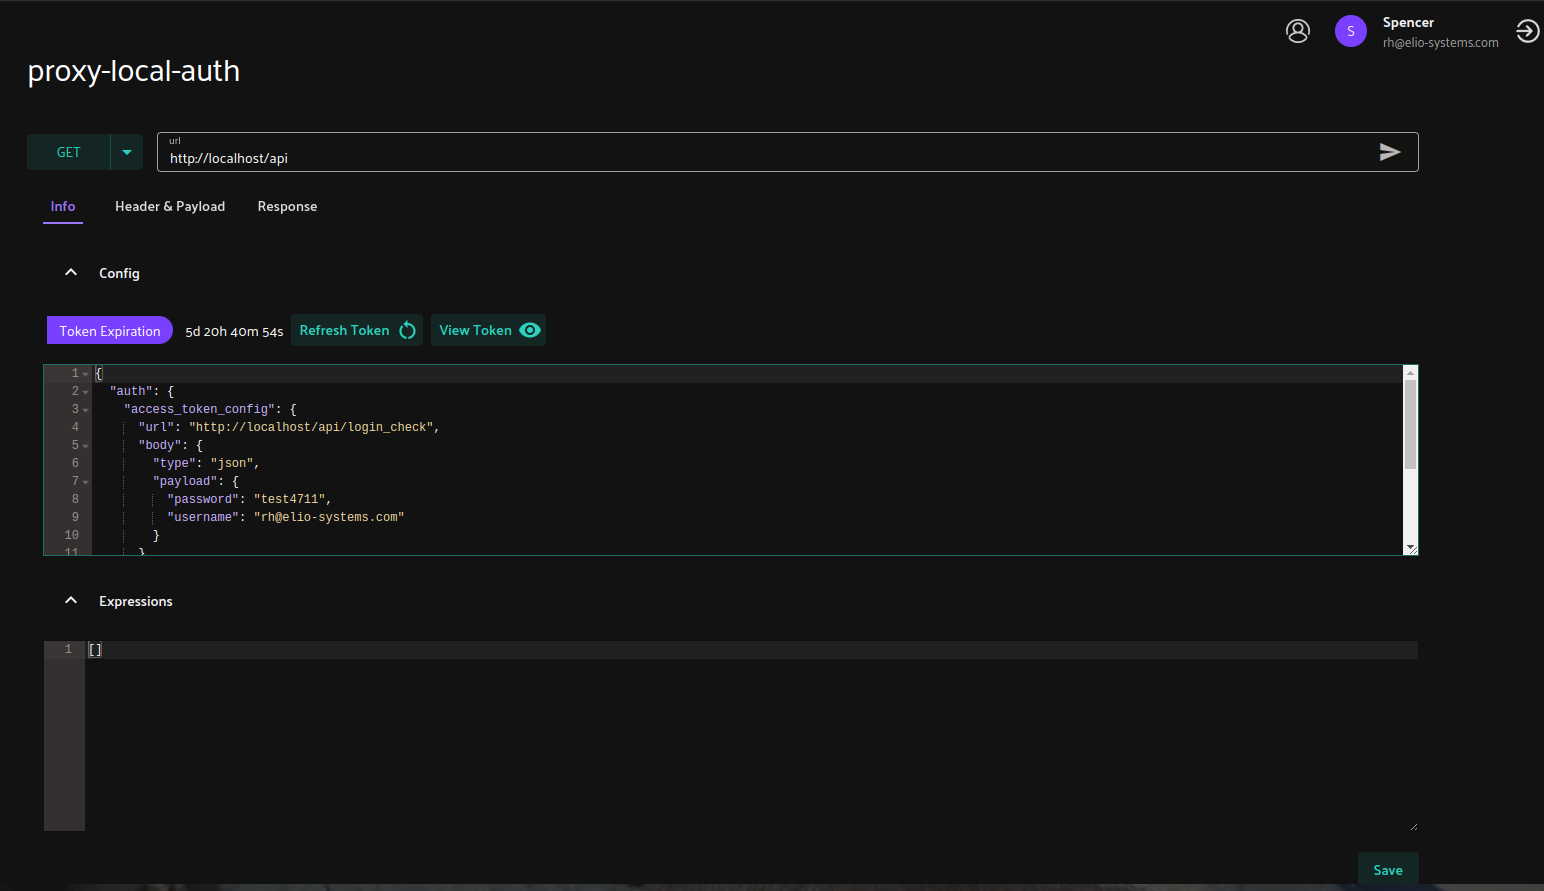Screen dimensions: 1544x891
Task: Click the config editor scroll-up arrow
Action: pyautogui.click(x=1411, y=372)
